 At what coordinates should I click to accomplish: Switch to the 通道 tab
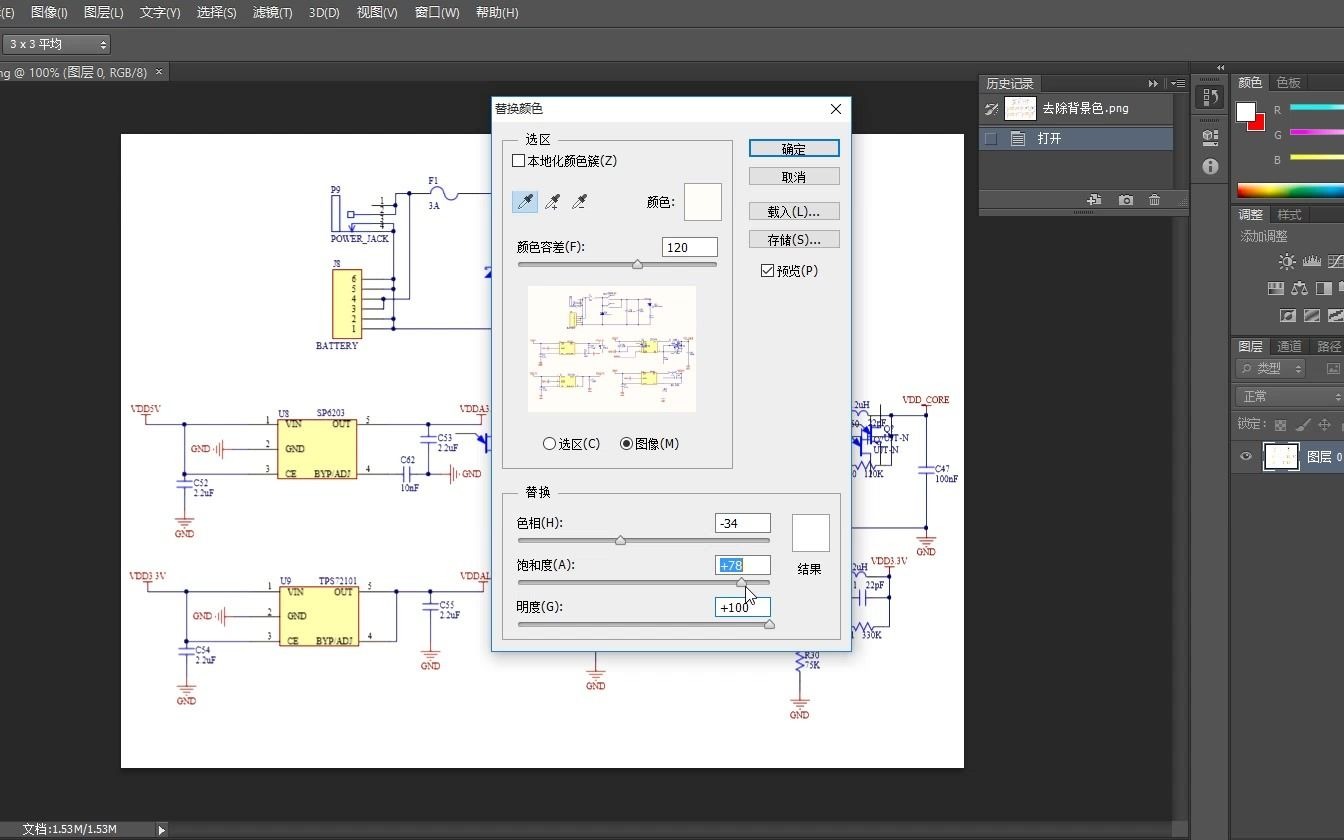click(x=1289, y=346)
